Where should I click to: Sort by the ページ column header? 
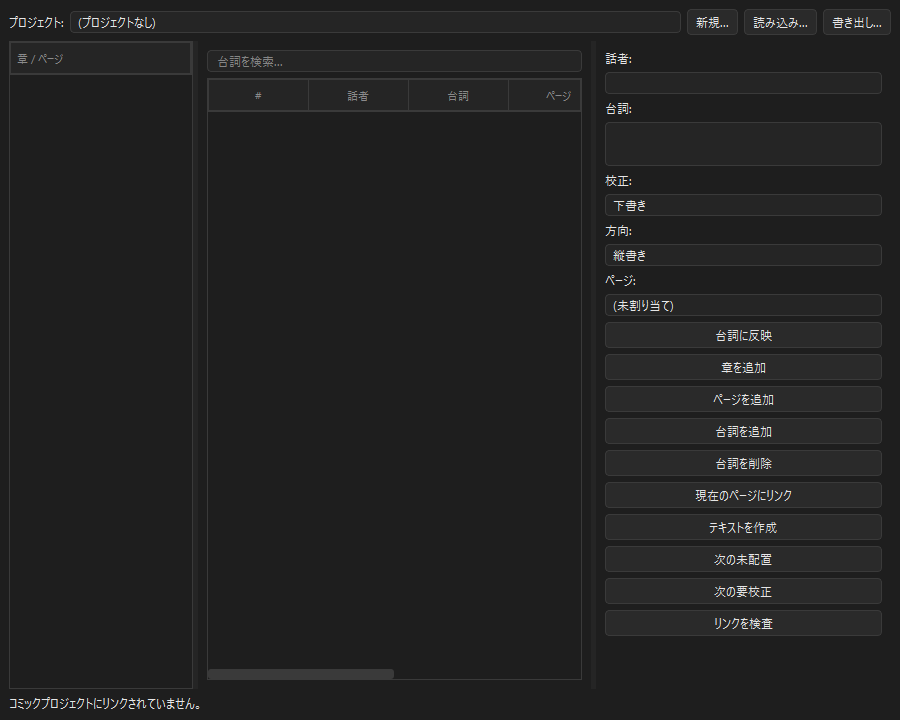(x=545, y=95)
